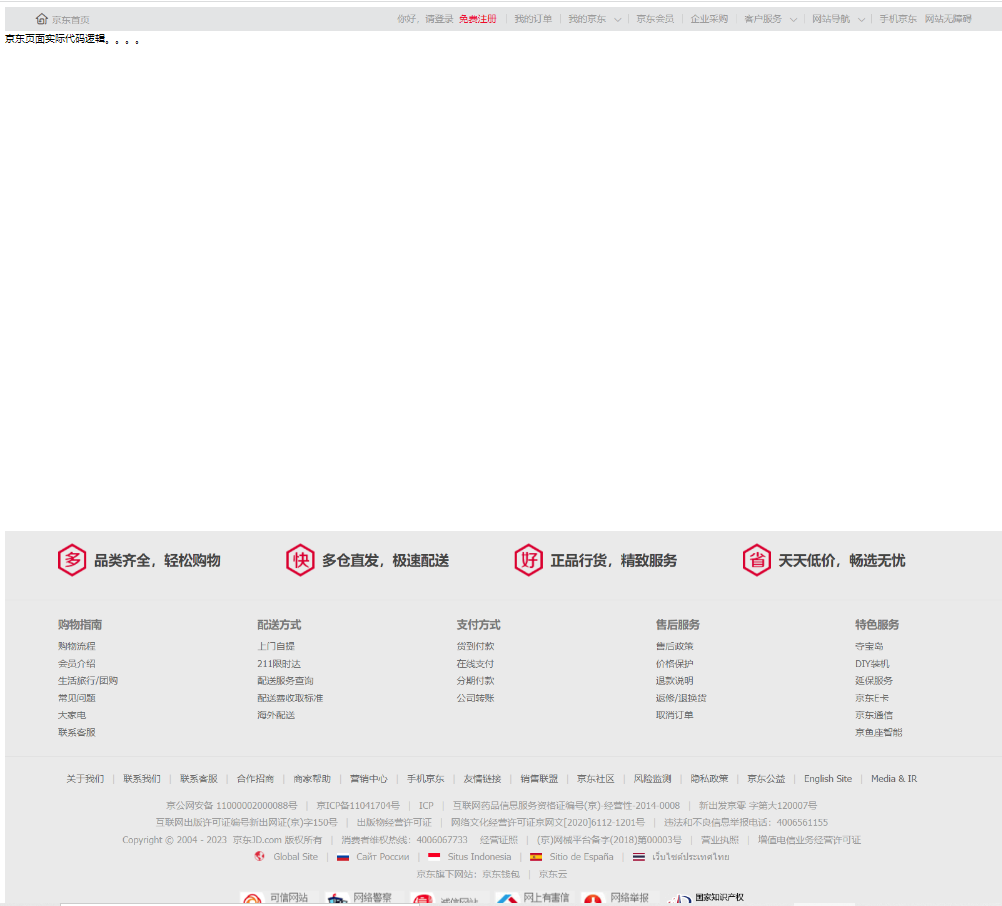Screen dimensions: 1002x906
Task: Open the 友情链接 footer link
Action: pos(482,778)
